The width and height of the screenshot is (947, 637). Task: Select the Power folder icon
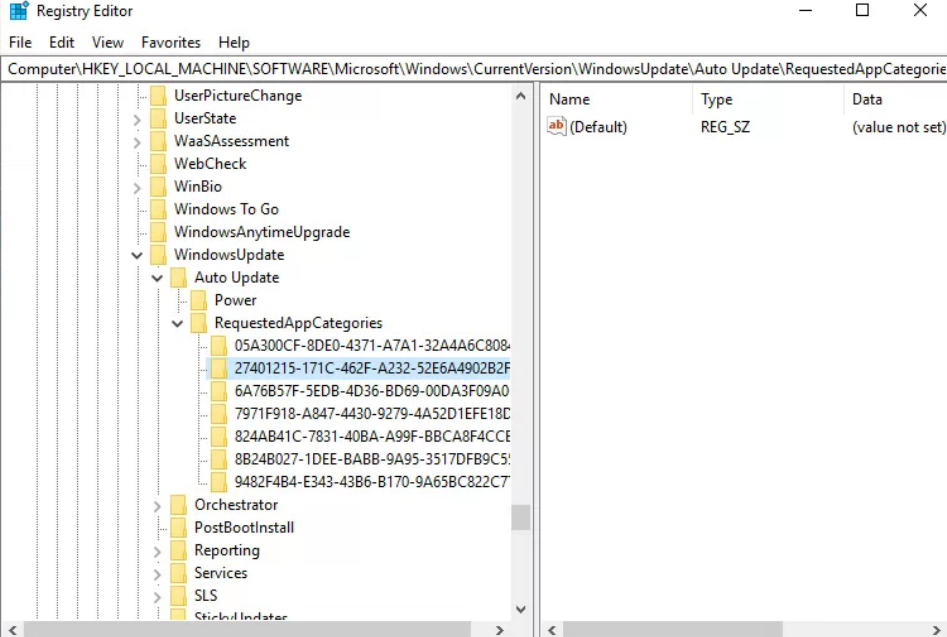click(x=198, y=300)
